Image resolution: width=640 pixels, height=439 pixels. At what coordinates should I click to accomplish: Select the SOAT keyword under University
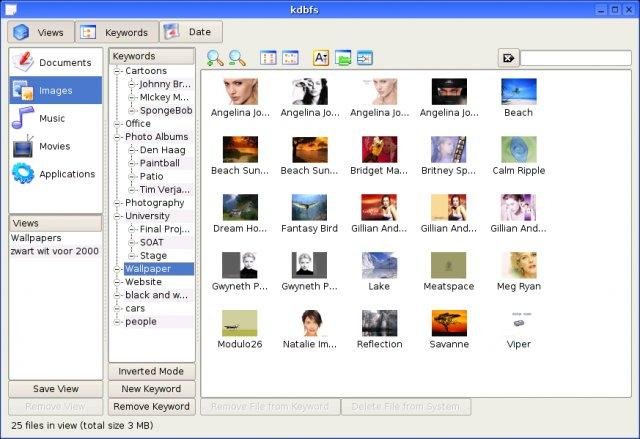[x=151, y=242]
